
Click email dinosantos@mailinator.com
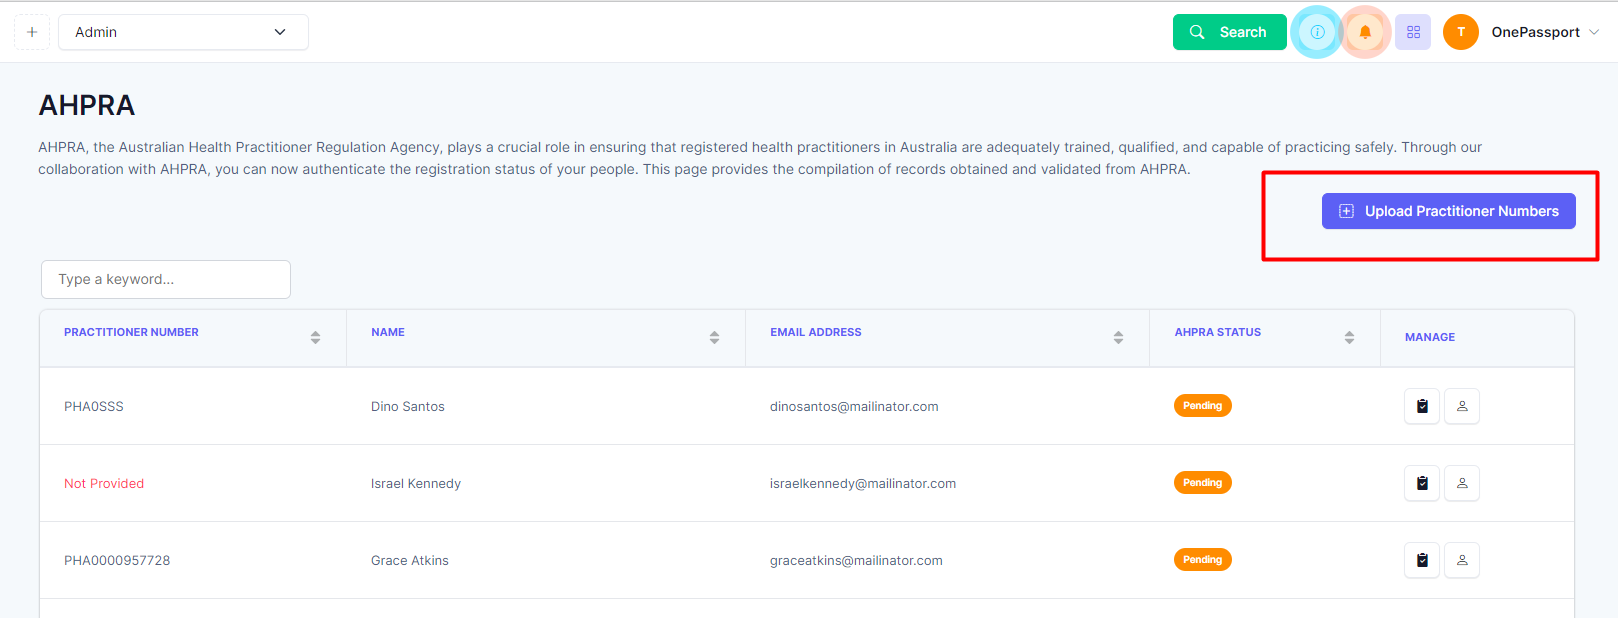pos(854,406)
